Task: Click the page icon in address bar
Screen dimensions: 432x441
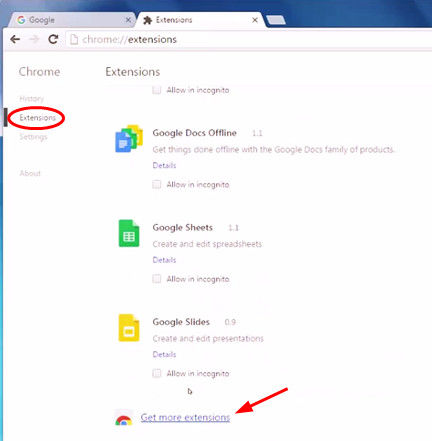Action: (74, 40)
